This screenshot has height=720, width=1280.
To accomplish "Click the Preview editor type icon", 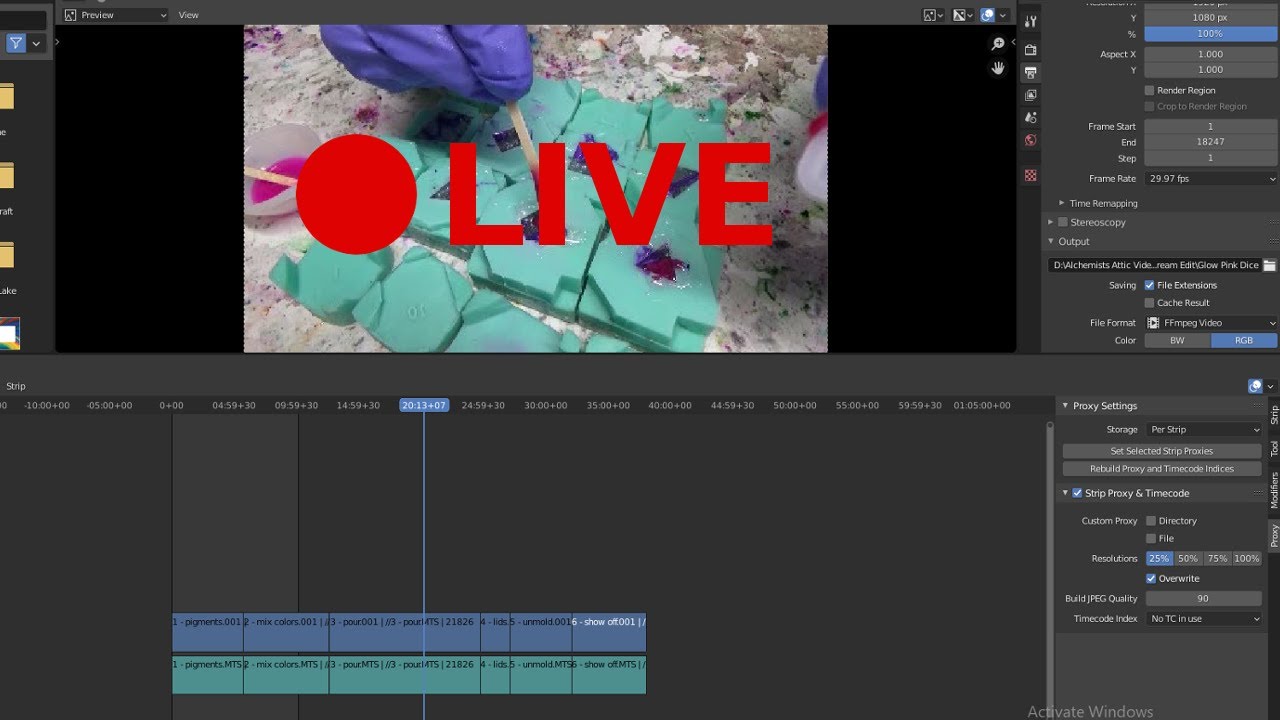I will pos(70,15).
